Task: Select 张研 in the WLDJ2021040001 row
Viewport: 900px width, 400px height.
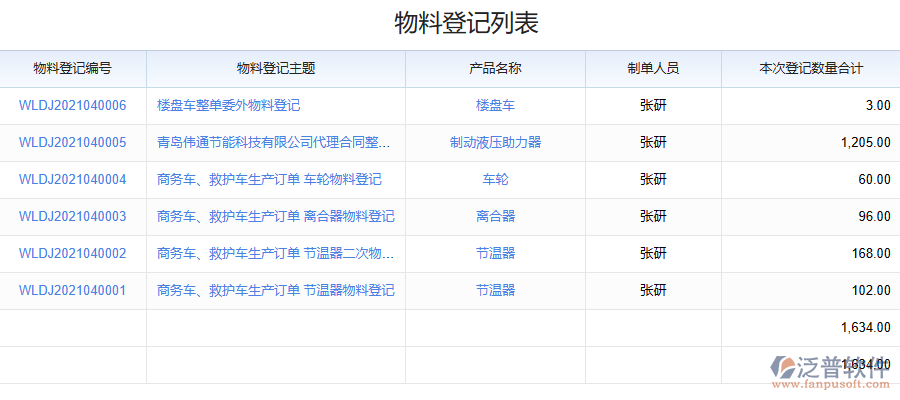Action: (653, 290)
